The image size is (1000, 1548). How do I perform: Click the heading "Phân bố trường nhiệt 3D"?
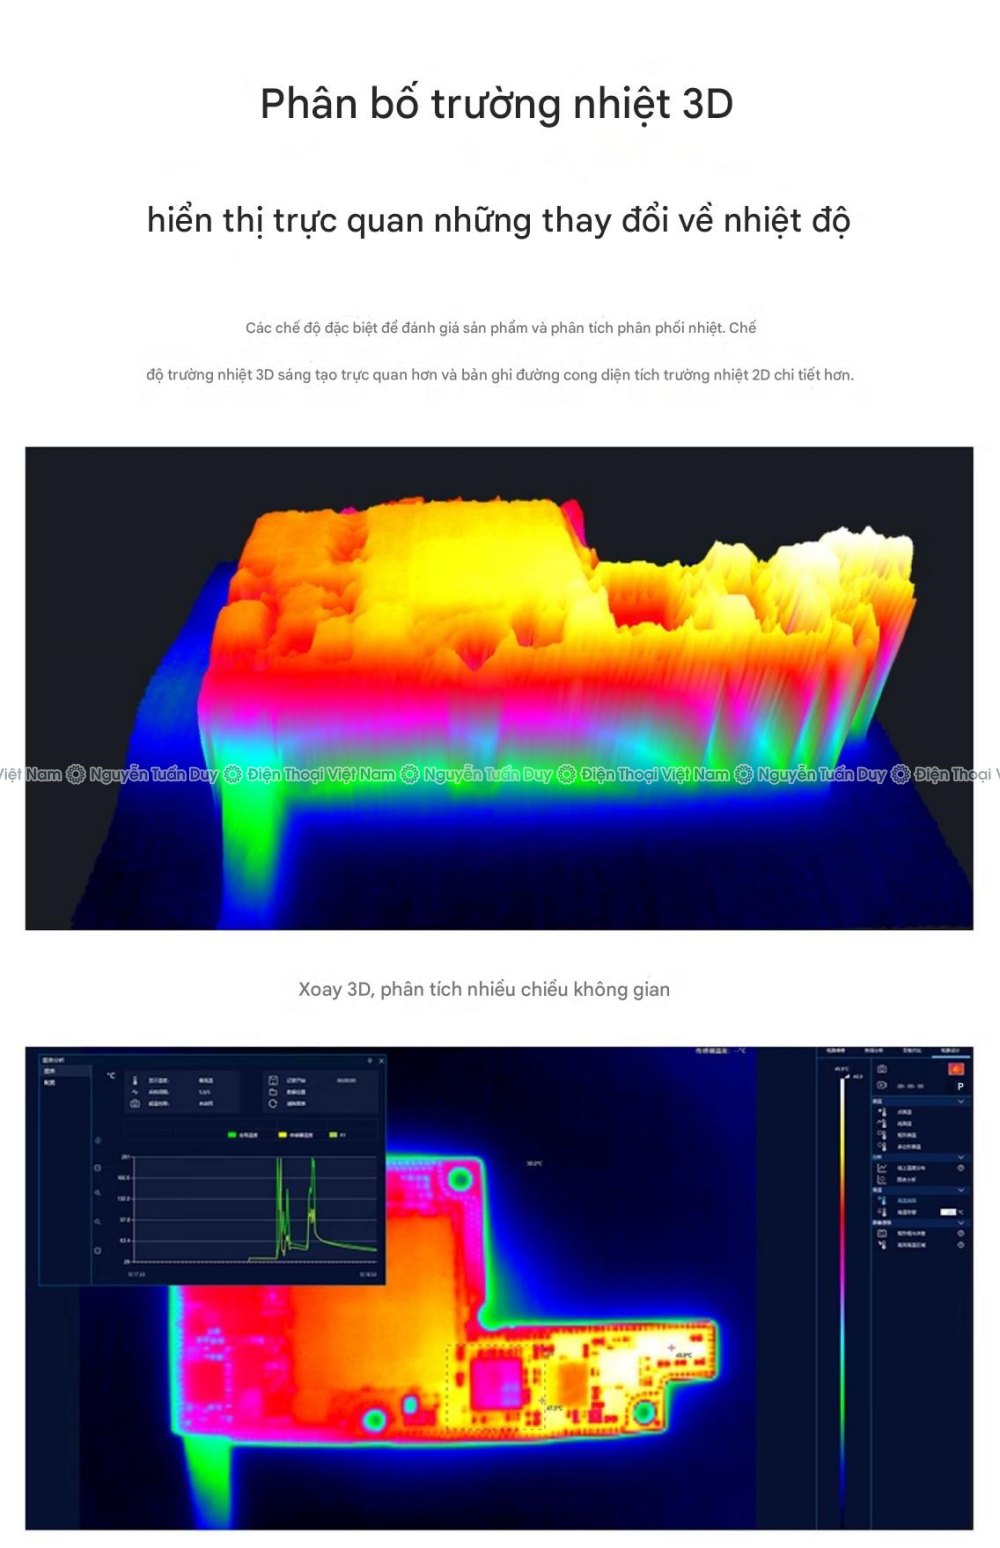(x=497, y=104)
